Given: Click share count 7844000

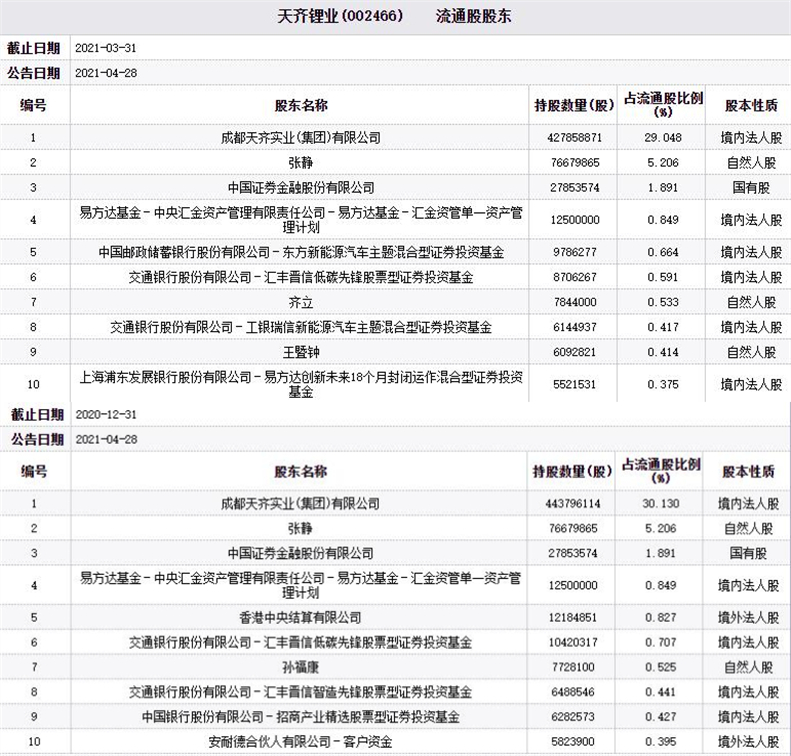Looking at the screenshot, I should pyautogui.click(x=575, y=303).
